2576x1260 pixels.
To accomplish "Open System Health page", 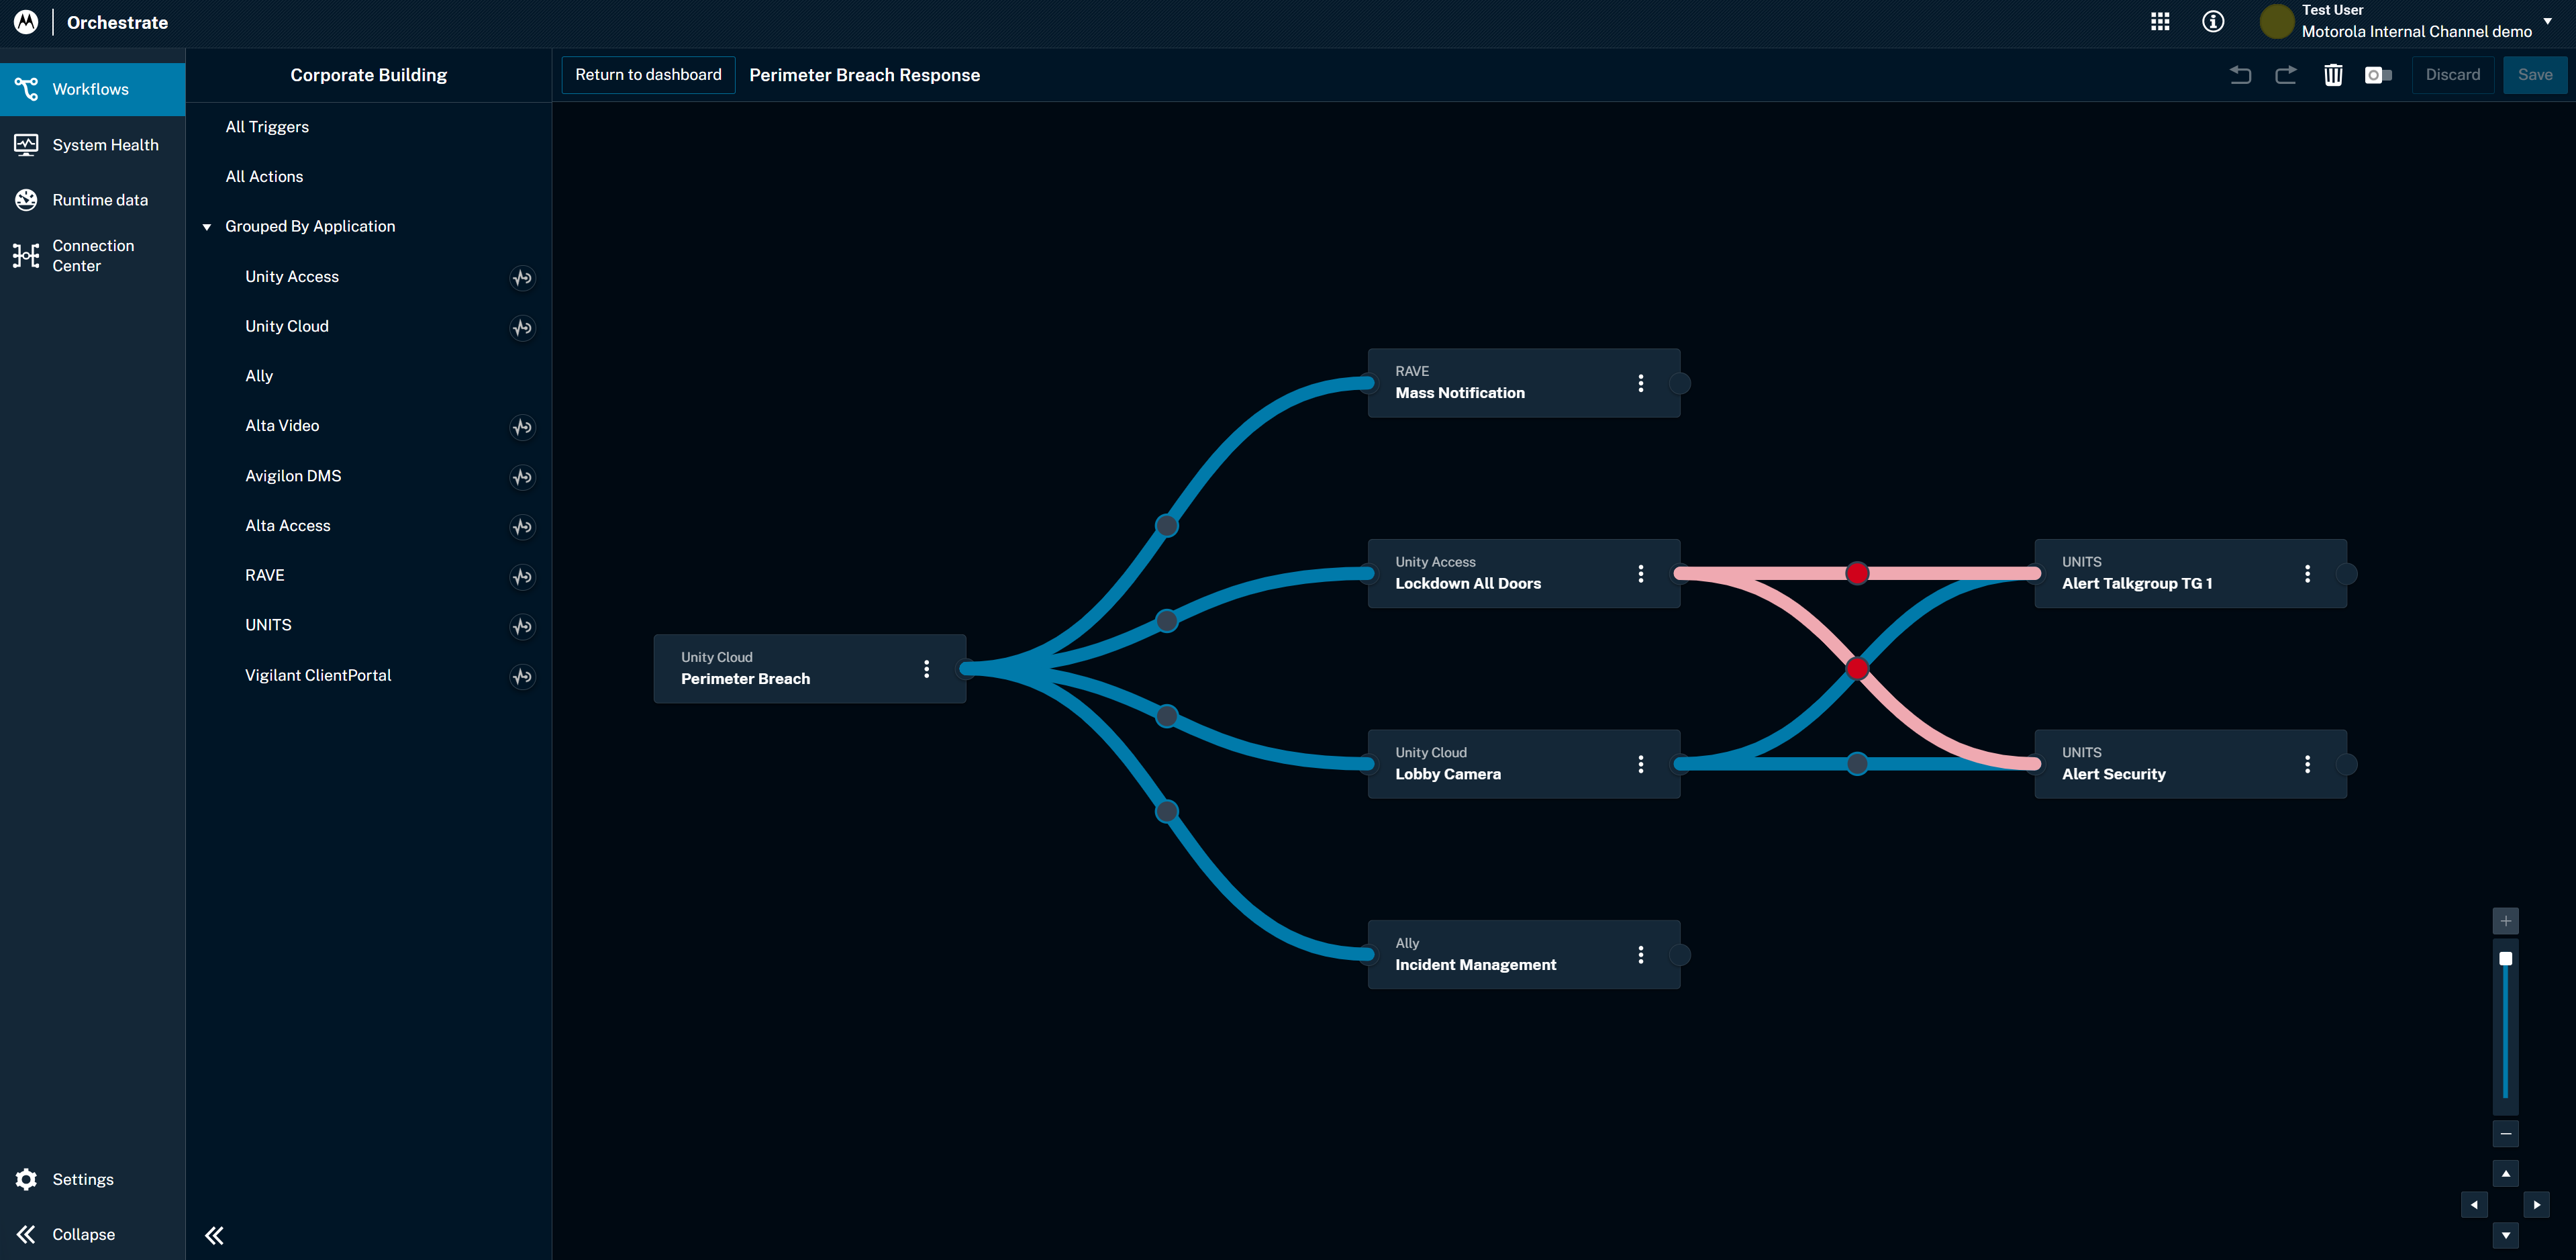I will 92,145.
